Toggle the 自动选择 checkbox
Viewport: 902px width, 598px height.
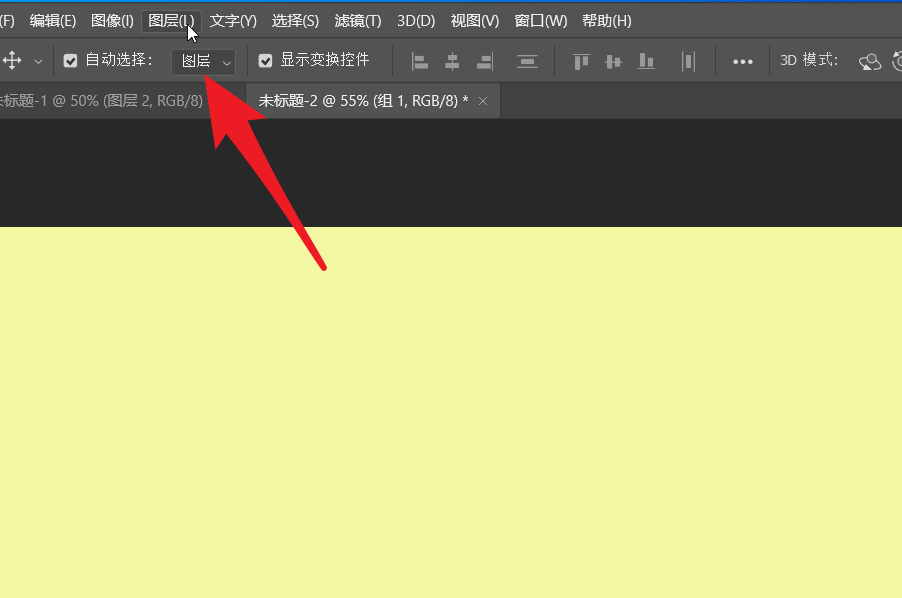[x=70, y=61]
